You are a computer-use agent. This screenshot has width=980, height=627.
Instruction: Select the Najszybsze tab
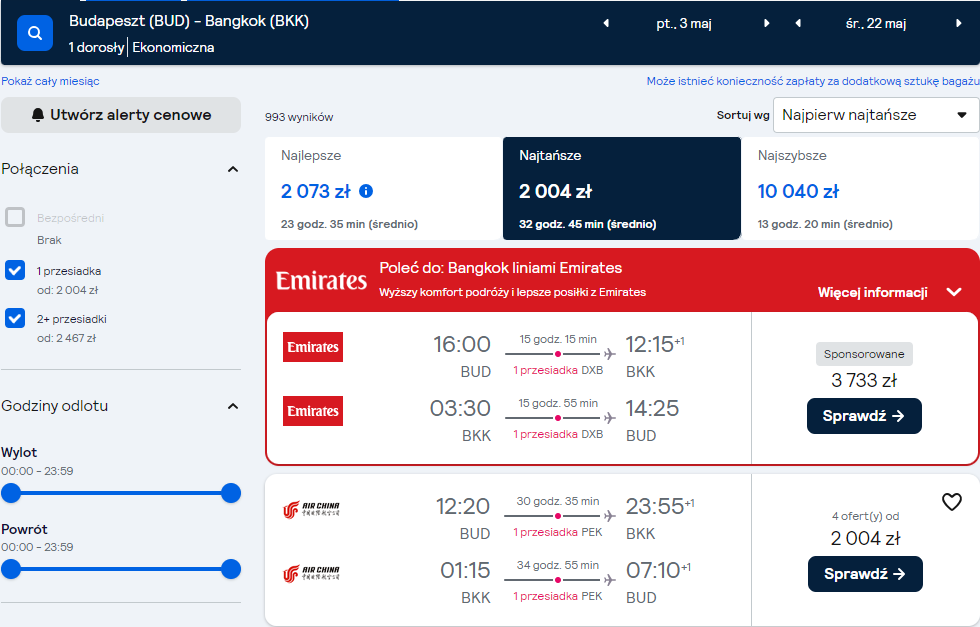[860, 188]
